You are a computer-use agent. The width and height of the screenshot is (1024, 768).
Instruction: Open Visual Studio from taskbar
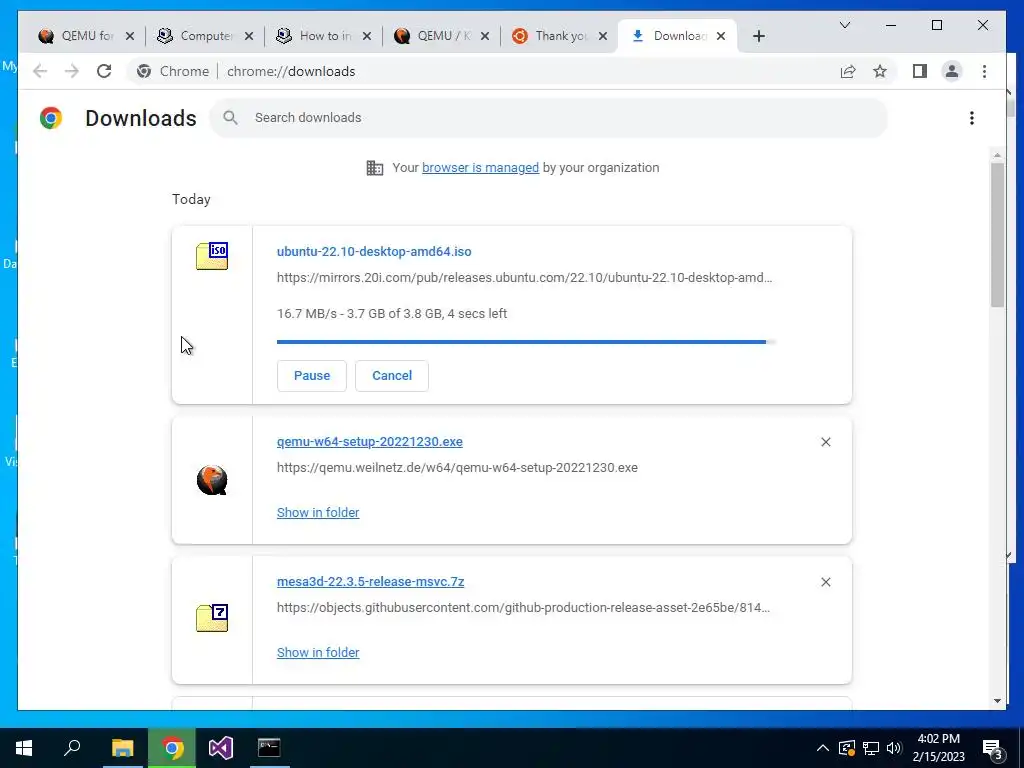(221, 748)
